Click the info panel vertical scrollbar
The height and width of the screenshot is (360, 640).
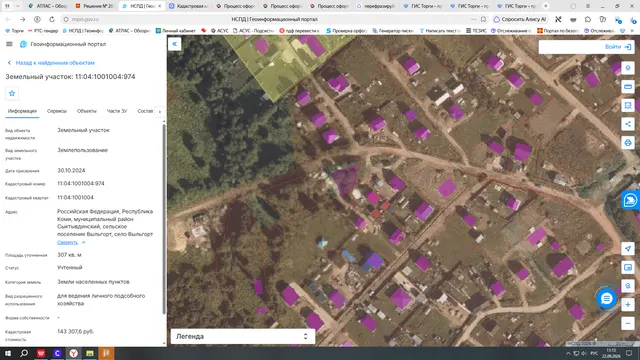point(164,218)
